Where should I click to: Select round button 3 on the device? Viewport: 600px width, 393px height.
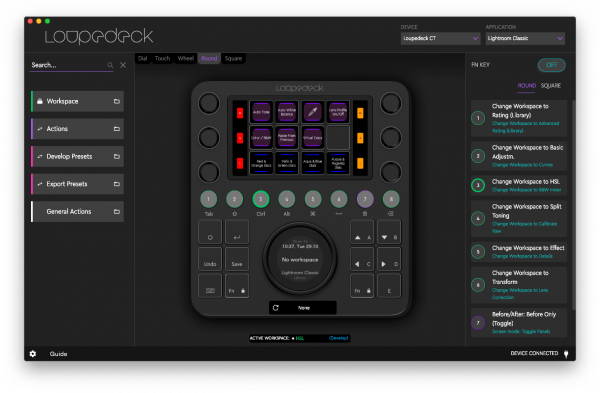click(261, 199)
